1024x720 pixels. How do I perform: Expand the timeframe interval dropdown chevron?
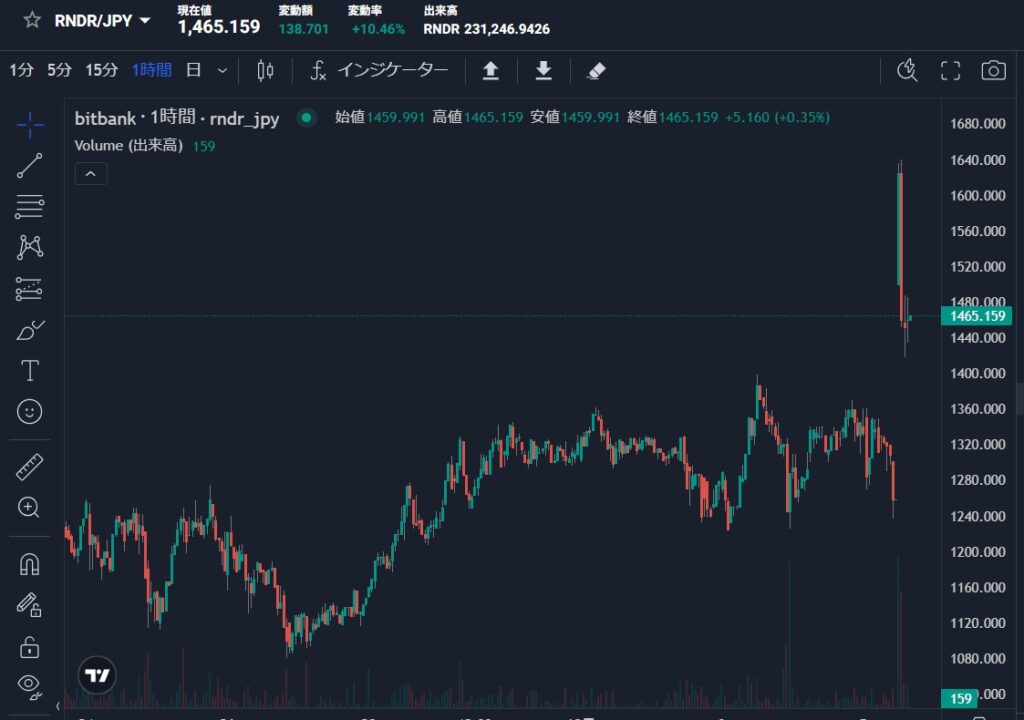[x=222, y=70]
